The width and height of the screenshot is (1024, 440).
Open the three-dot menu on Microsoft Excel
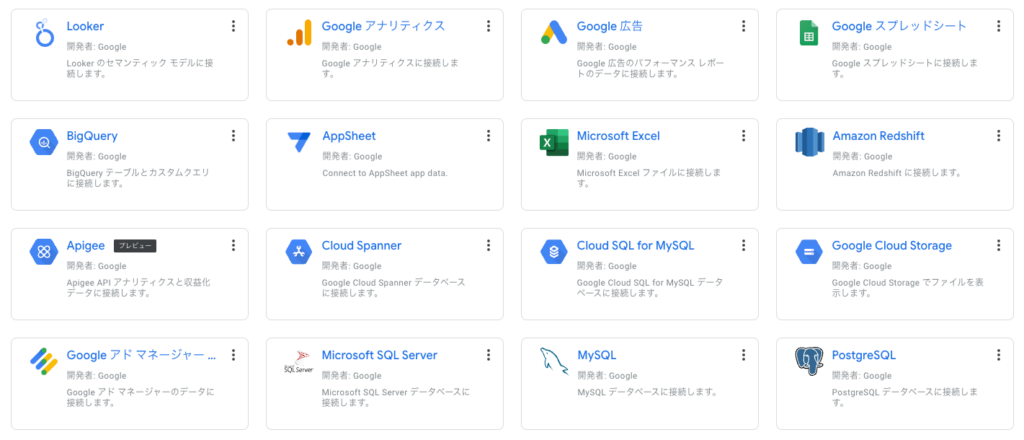[x=743, y=136]
